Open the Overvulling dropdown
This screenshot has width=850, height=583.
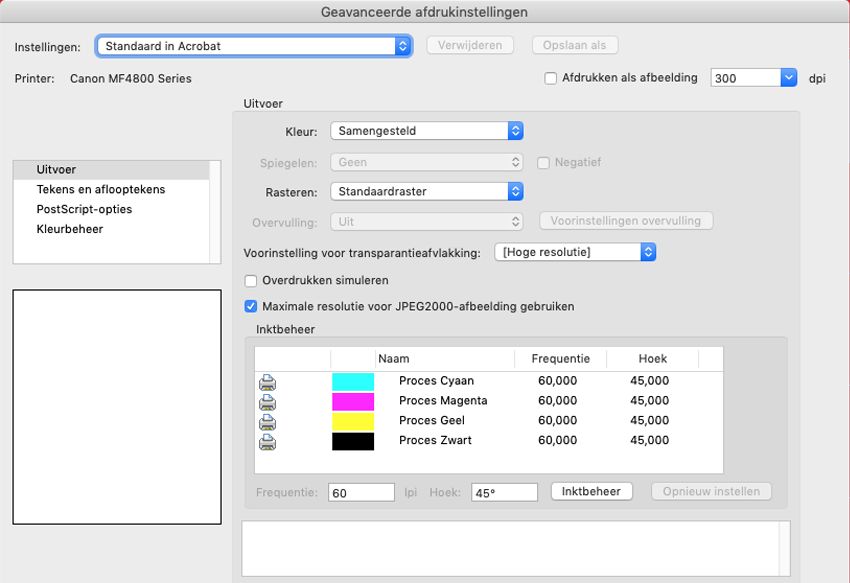(x=427, y=222)
